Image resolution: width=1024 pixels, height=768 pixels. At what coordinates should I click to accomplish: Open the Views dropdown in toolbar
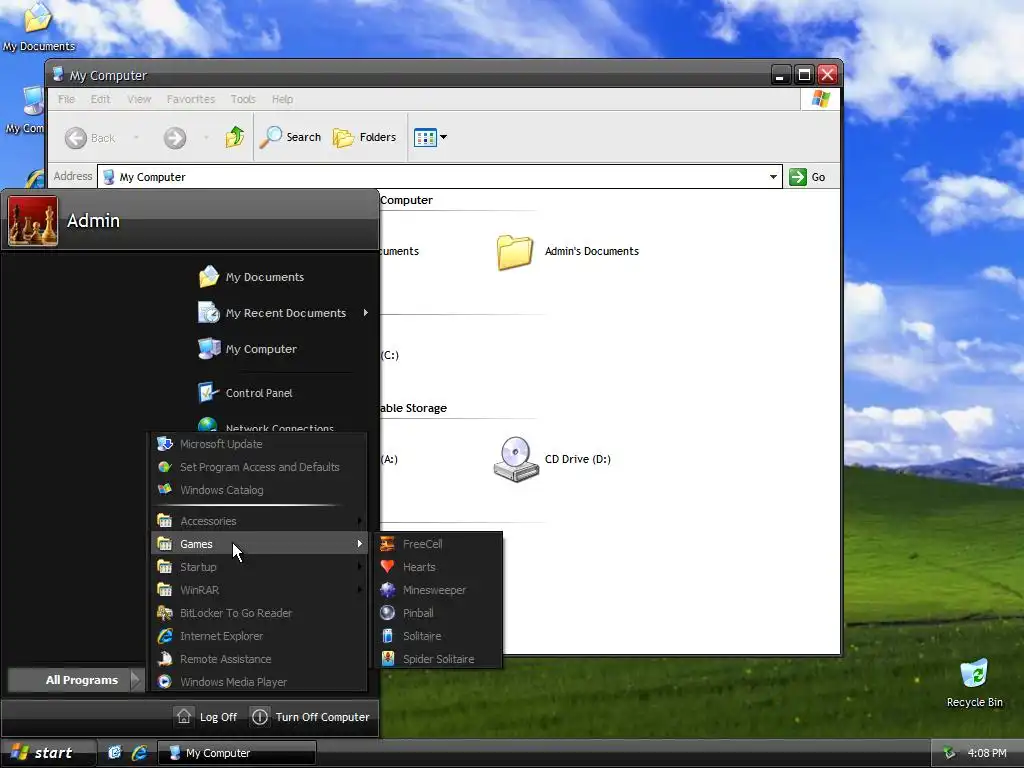point(443,137)
